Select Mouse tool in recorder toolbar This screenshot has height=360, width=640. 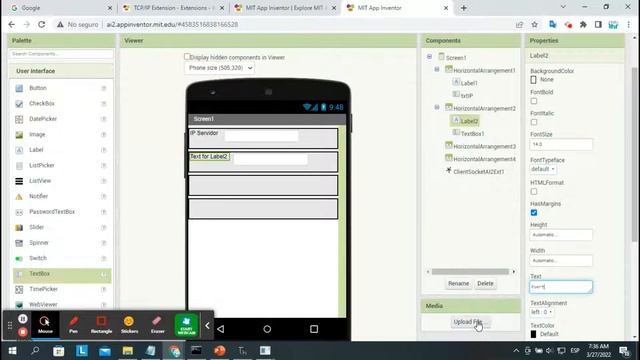pos(45,325)
